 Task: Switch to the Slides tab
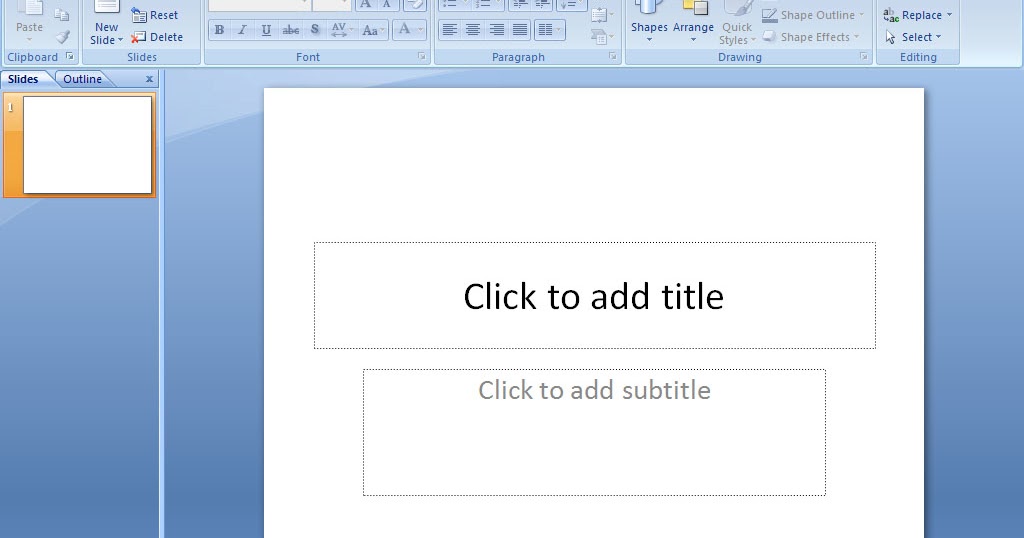[24, 79]
